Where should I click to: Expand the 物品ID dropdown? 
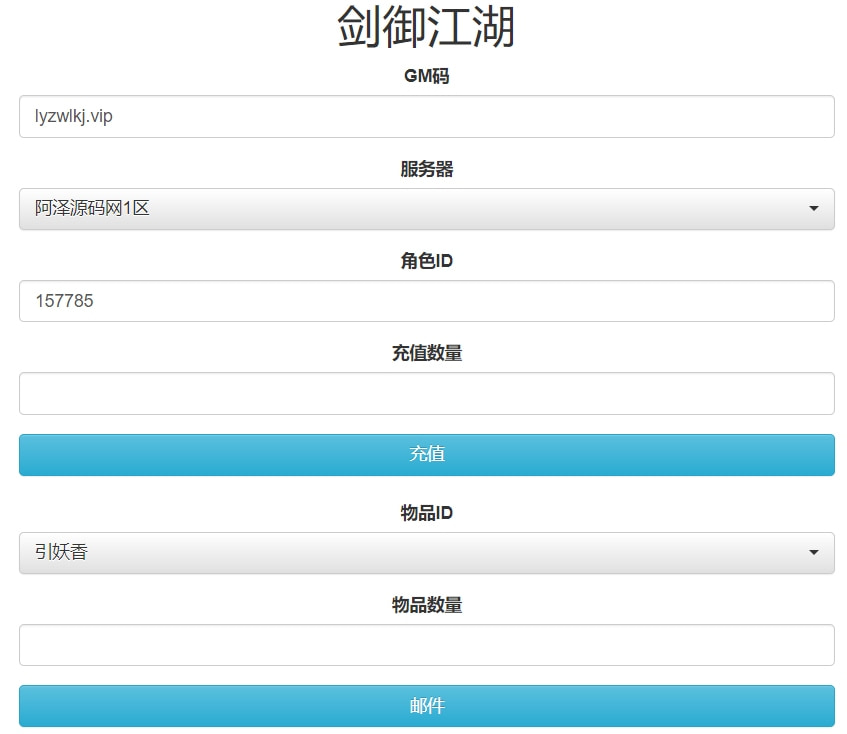click(x=426, y=552)
